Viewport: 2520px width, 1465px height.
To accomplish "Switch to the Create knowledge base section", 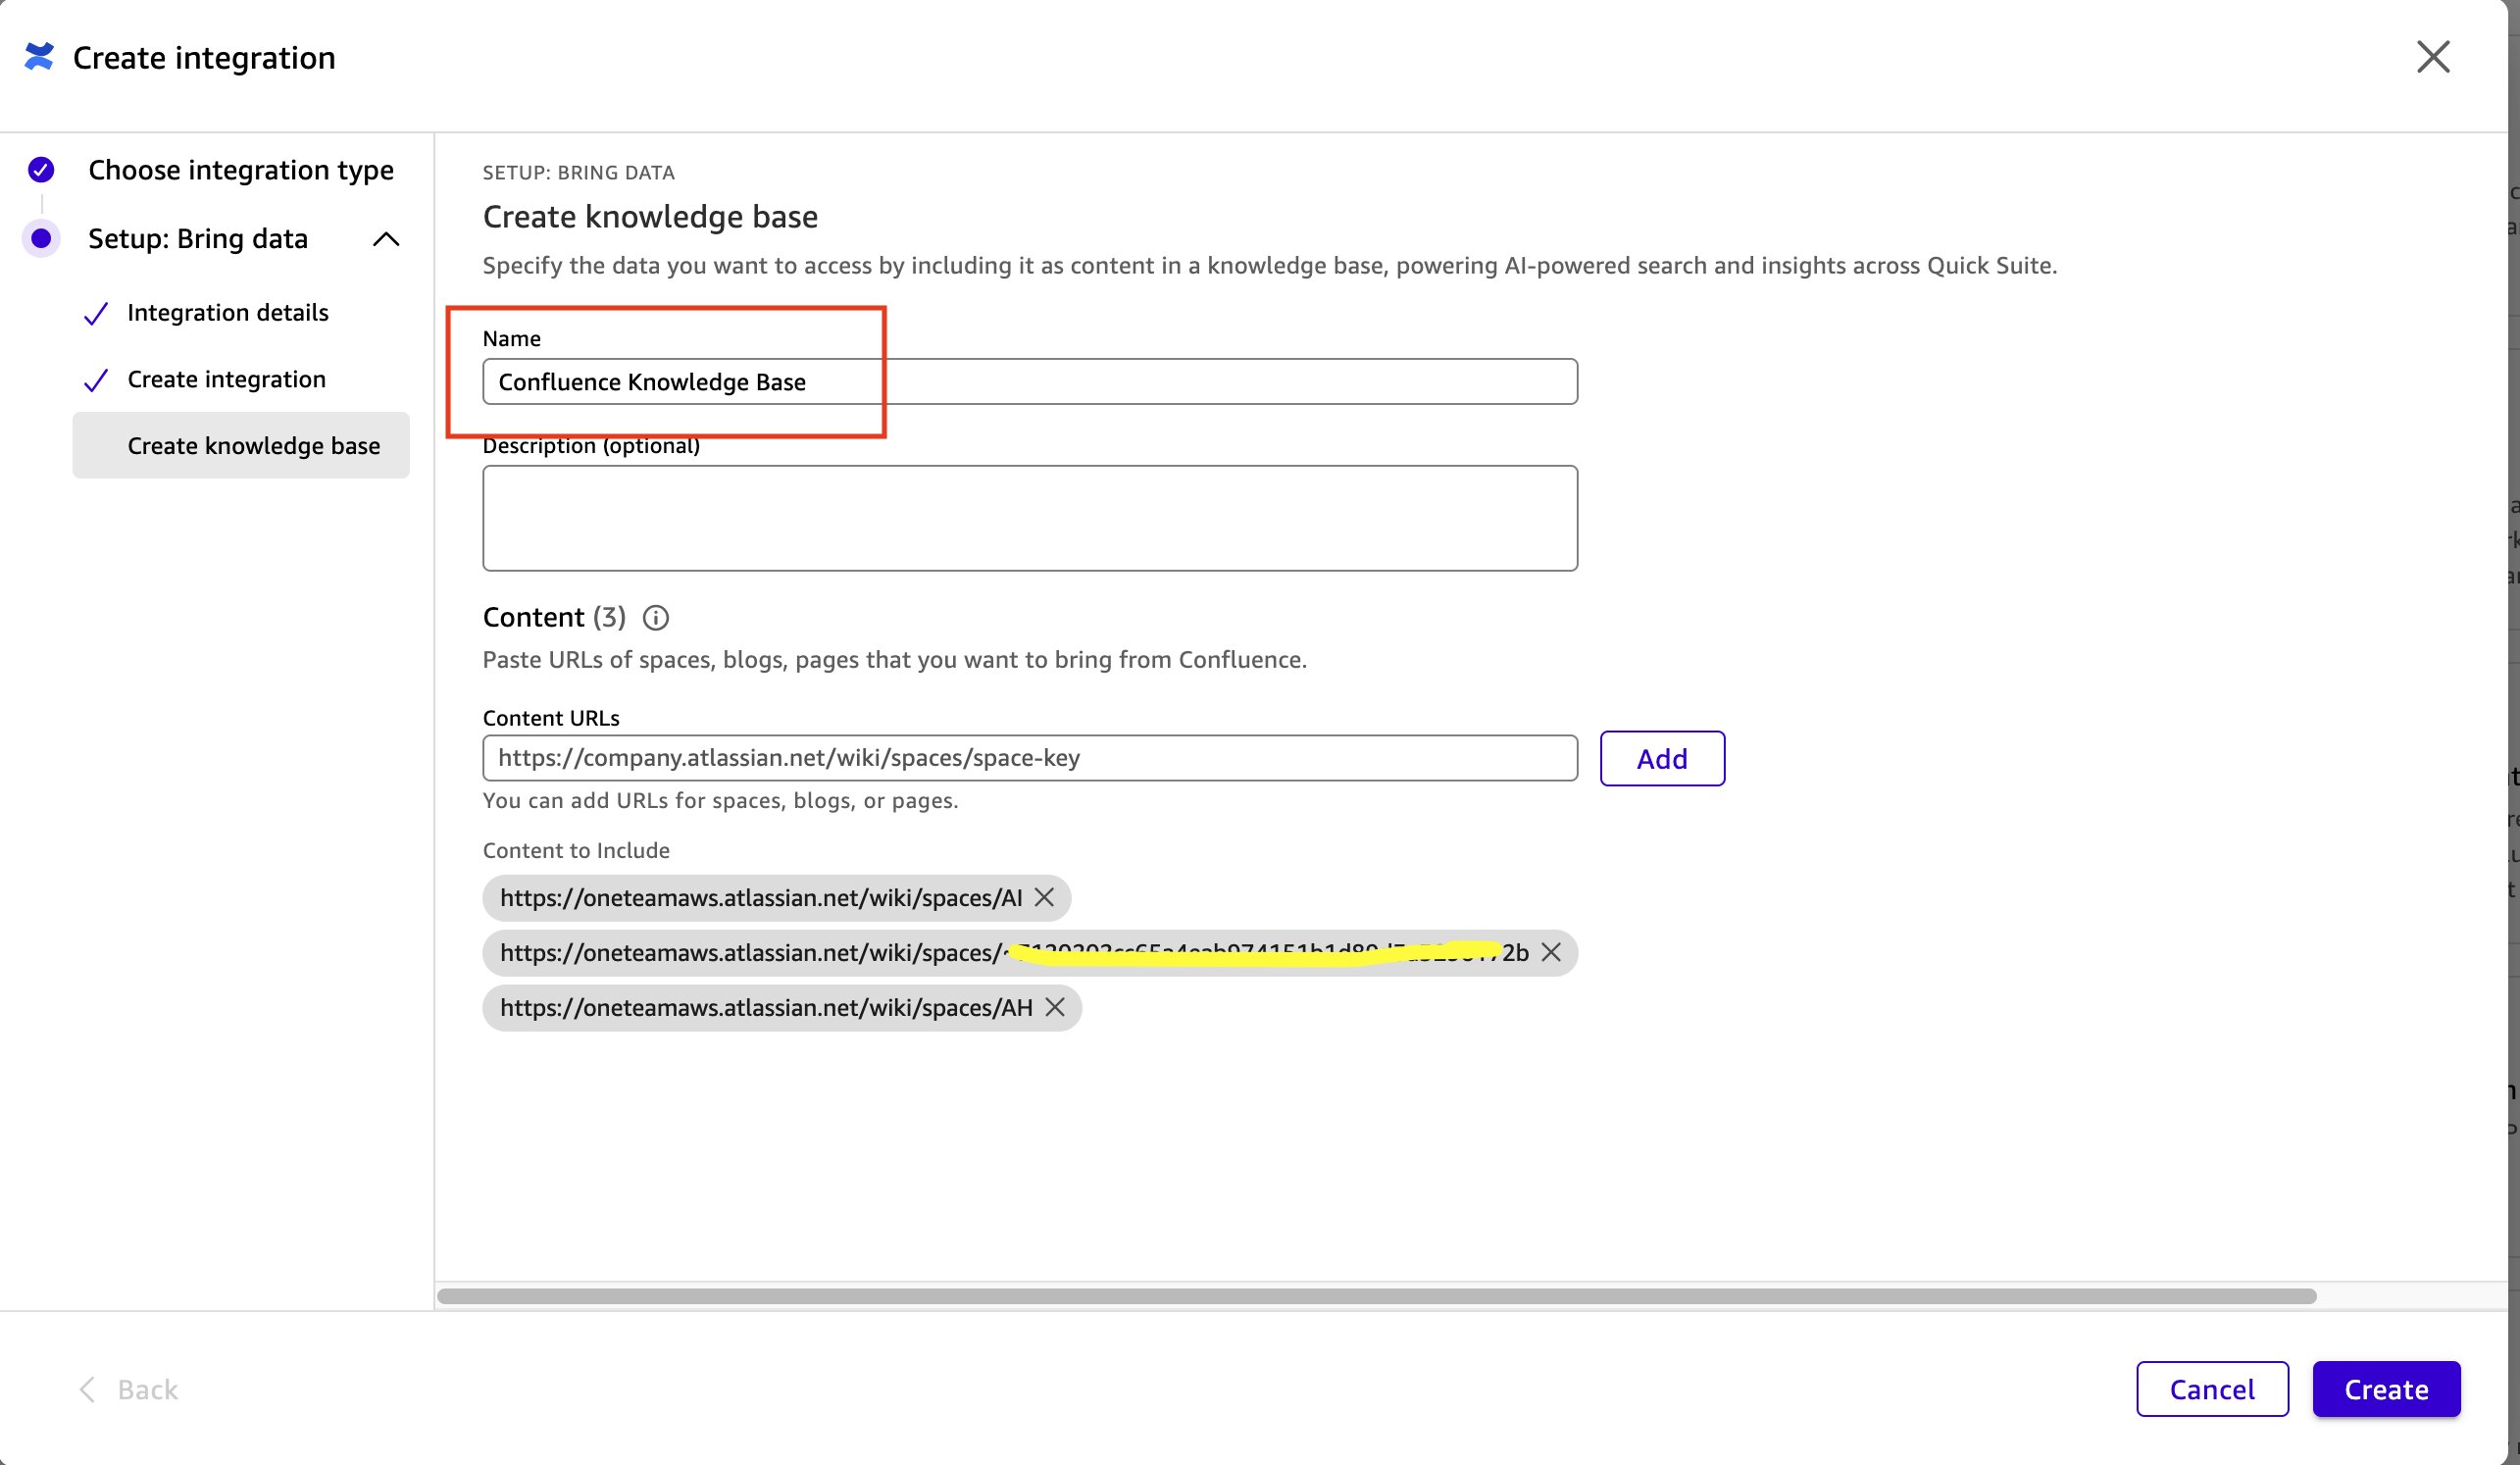I will point(254,445).
